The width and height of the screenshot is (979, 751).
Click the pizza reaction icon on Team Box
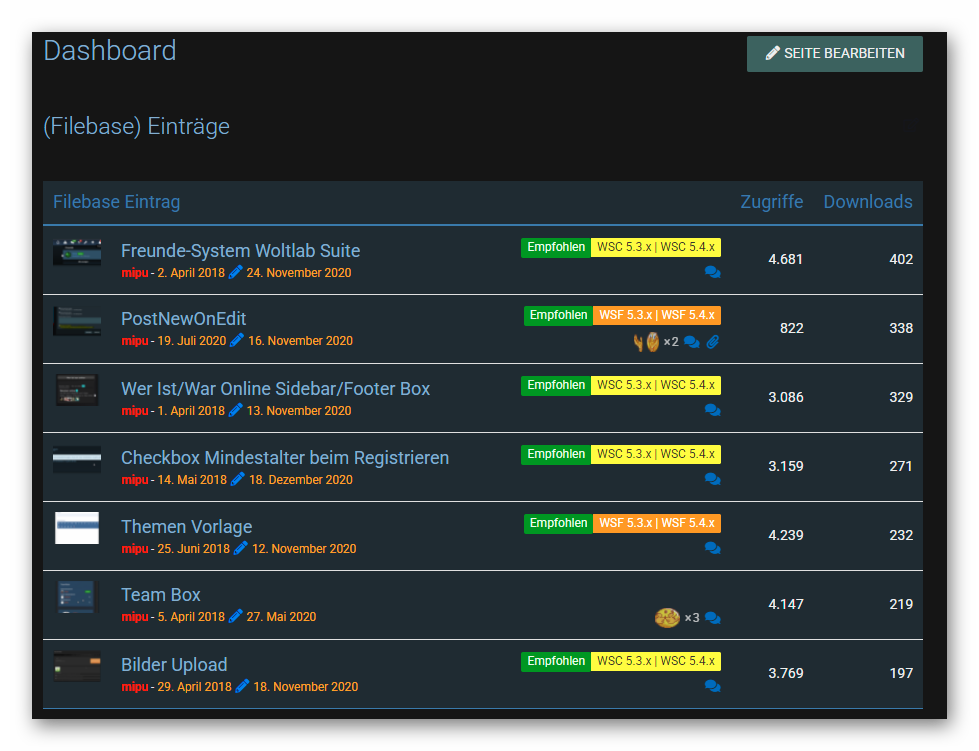[x=667, y=618]
